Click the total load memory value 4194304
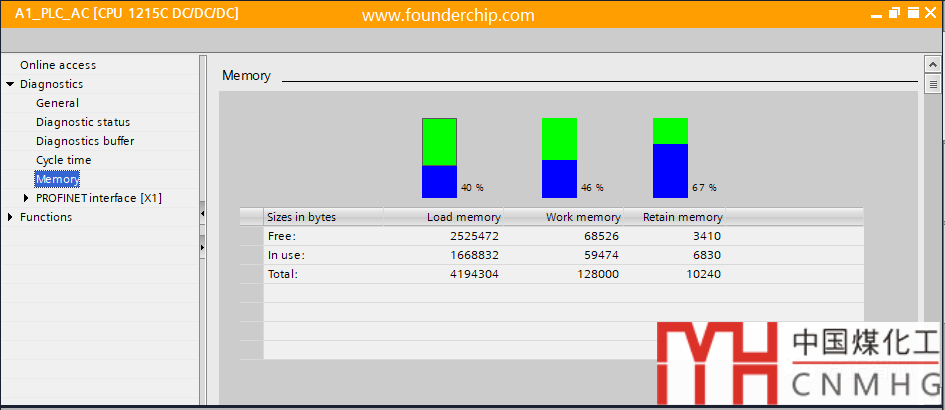This screenshot has width=945, height=410. click(474, 274)
